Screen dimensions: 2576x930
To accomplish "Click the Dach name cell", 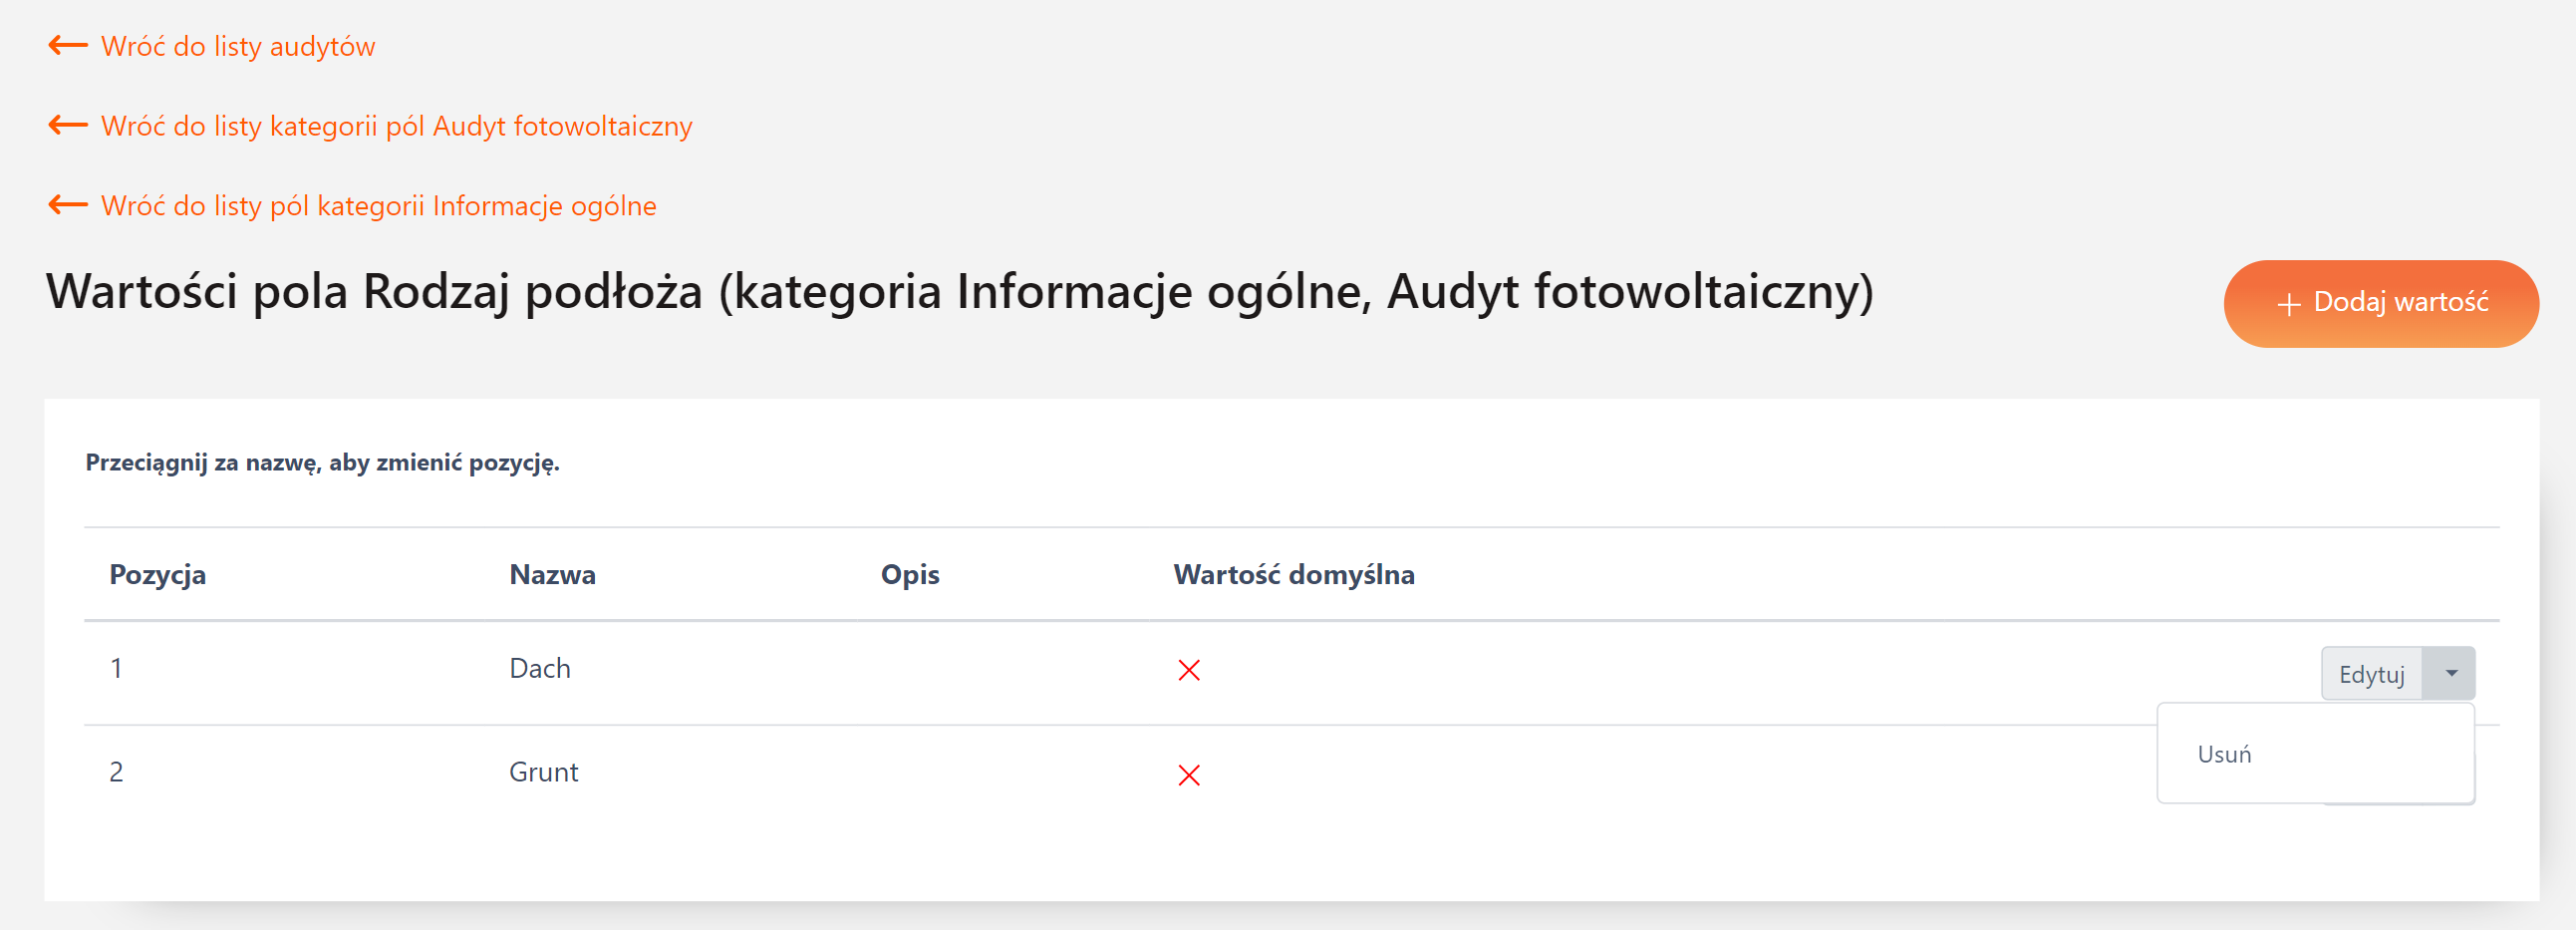I will tap(540, 668).
